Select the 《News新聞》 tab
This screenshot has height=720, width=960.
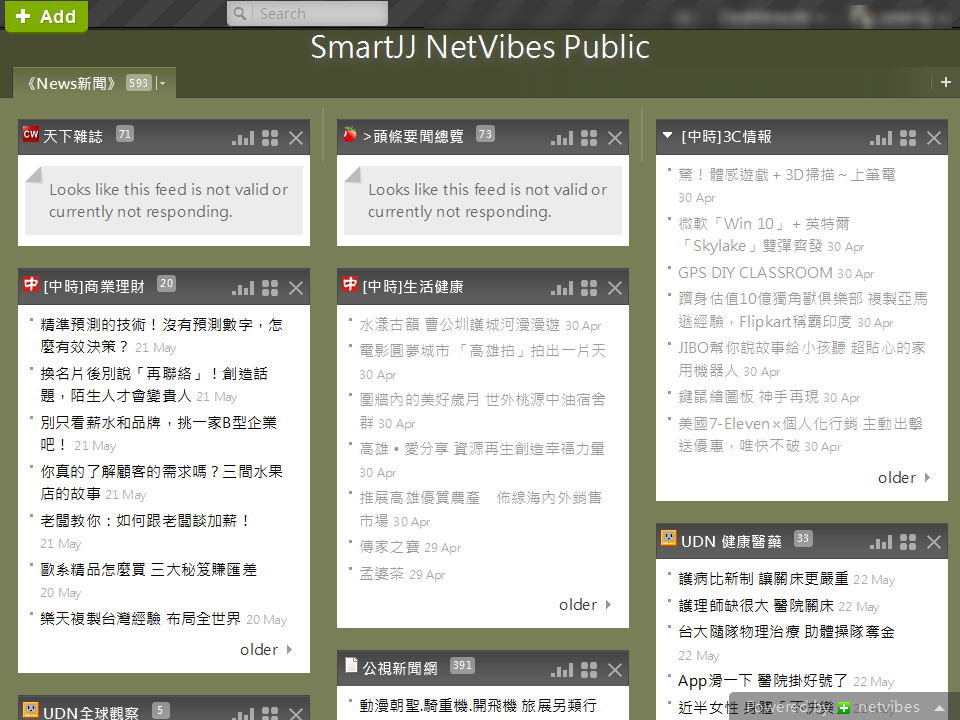pos(72,83)
